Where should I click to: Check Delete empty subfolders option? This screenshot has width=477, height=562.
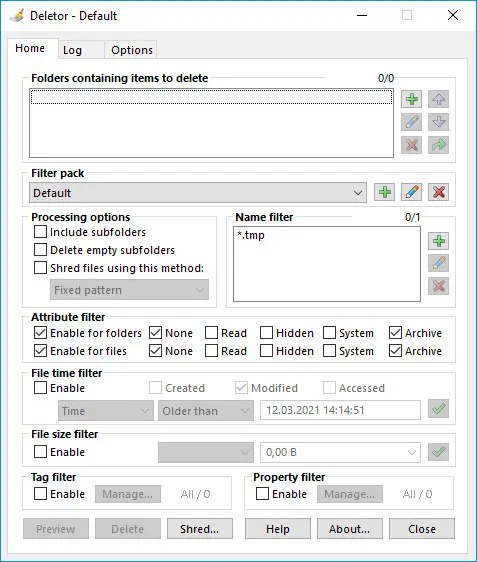tap(40, 250)
